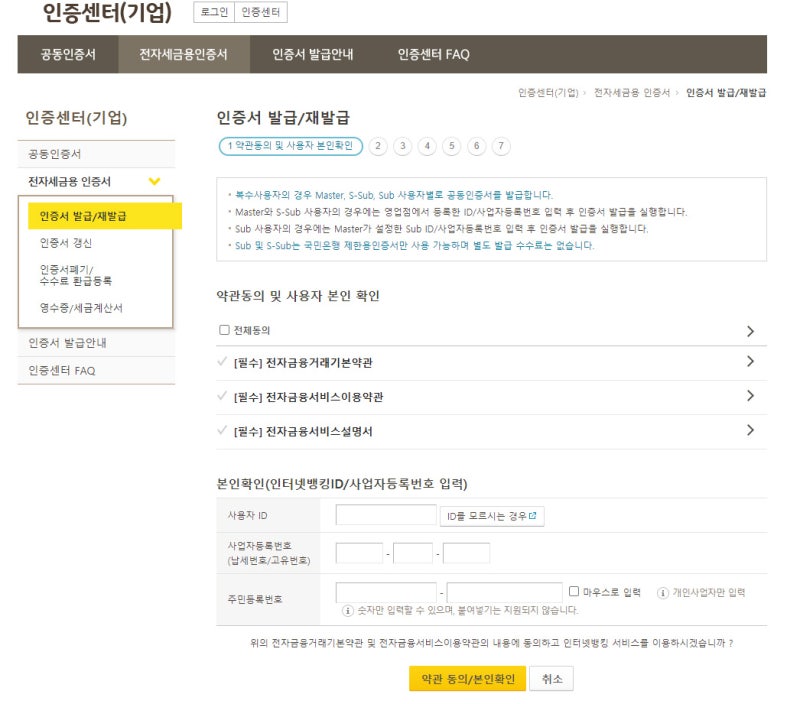This screenshot has height=704, width=800.
Task: Click the [필수] 전자금융서비스설명서 label text
Action: [x=303, y=432]
